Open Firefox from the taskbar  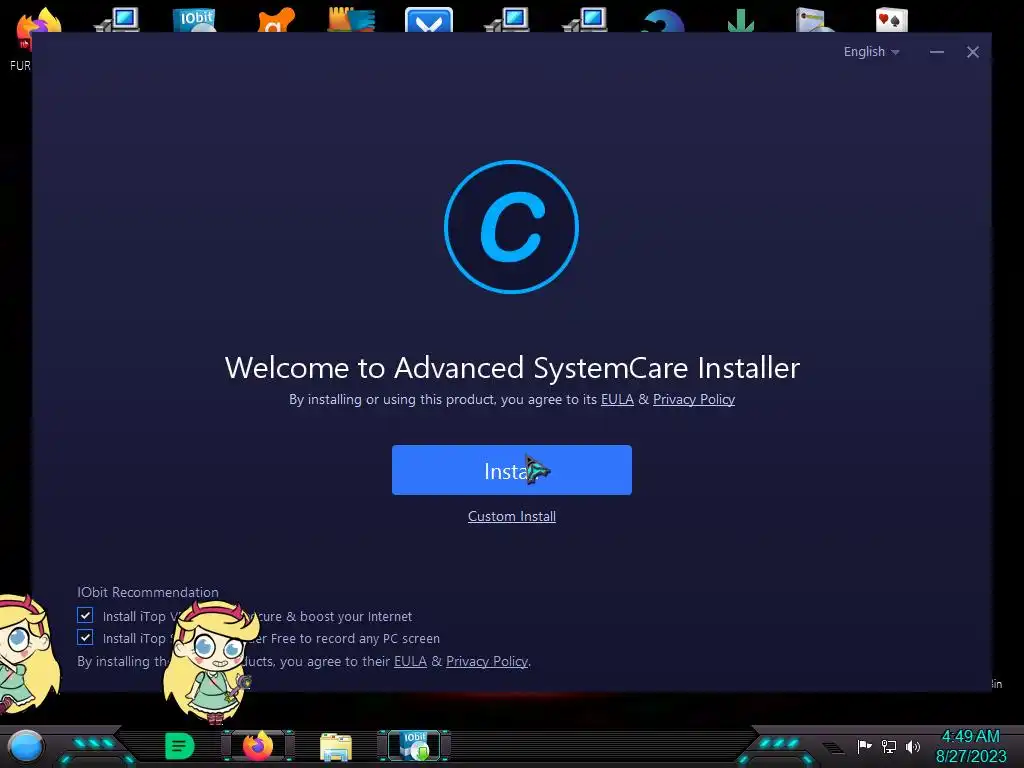click(x=258, y=746)
